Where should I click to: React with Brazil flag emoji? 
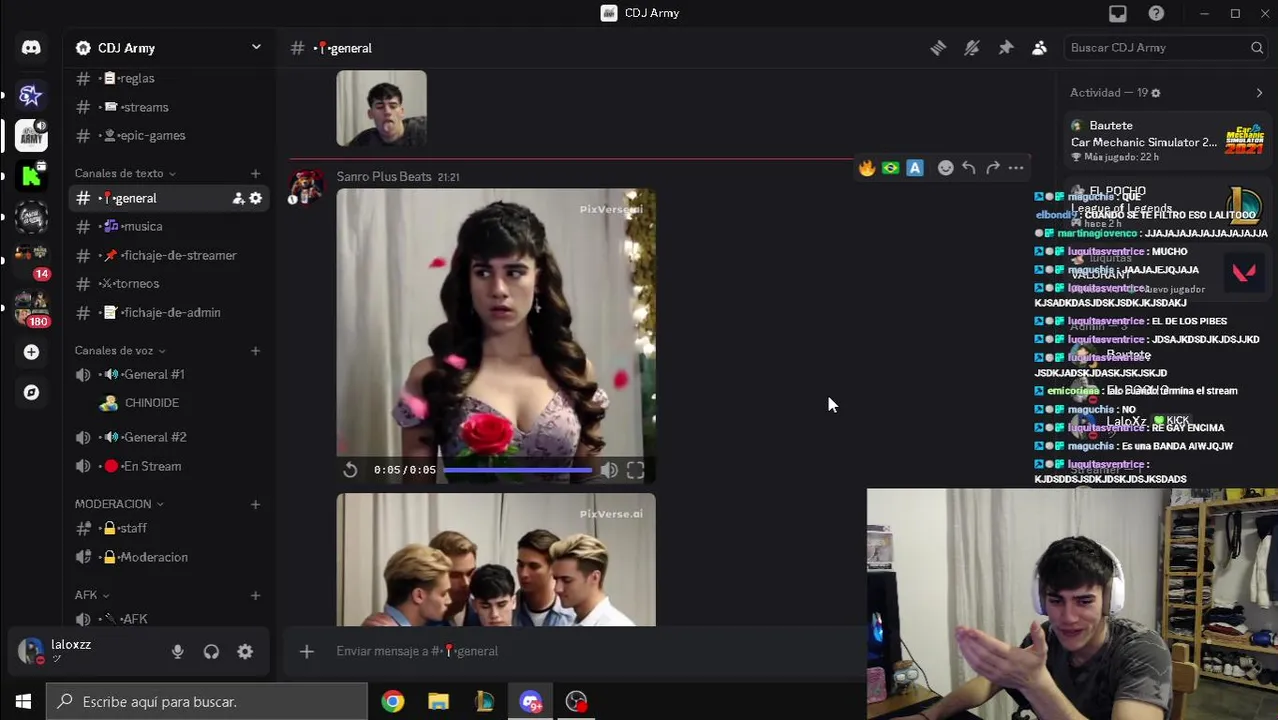pyautogui.click(x=891, y=168)
